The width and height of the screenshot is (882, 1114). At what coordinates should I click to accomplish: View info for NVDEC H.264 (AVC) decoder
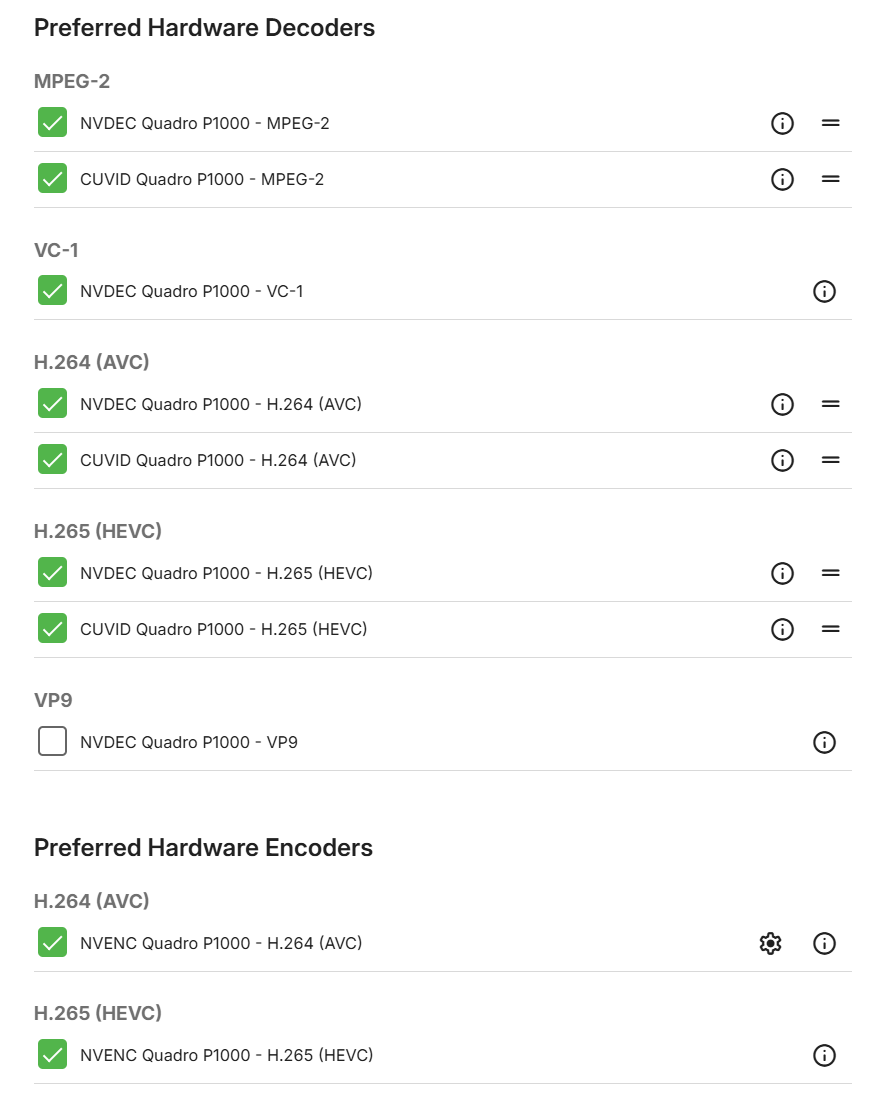(782, 404)
